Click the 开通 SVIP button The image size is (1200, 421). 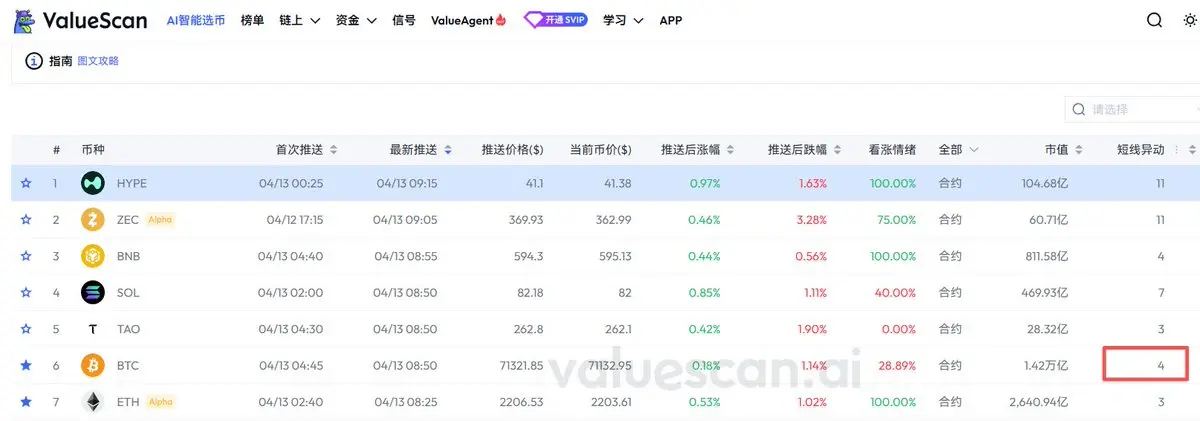click(x=556, y=20)
